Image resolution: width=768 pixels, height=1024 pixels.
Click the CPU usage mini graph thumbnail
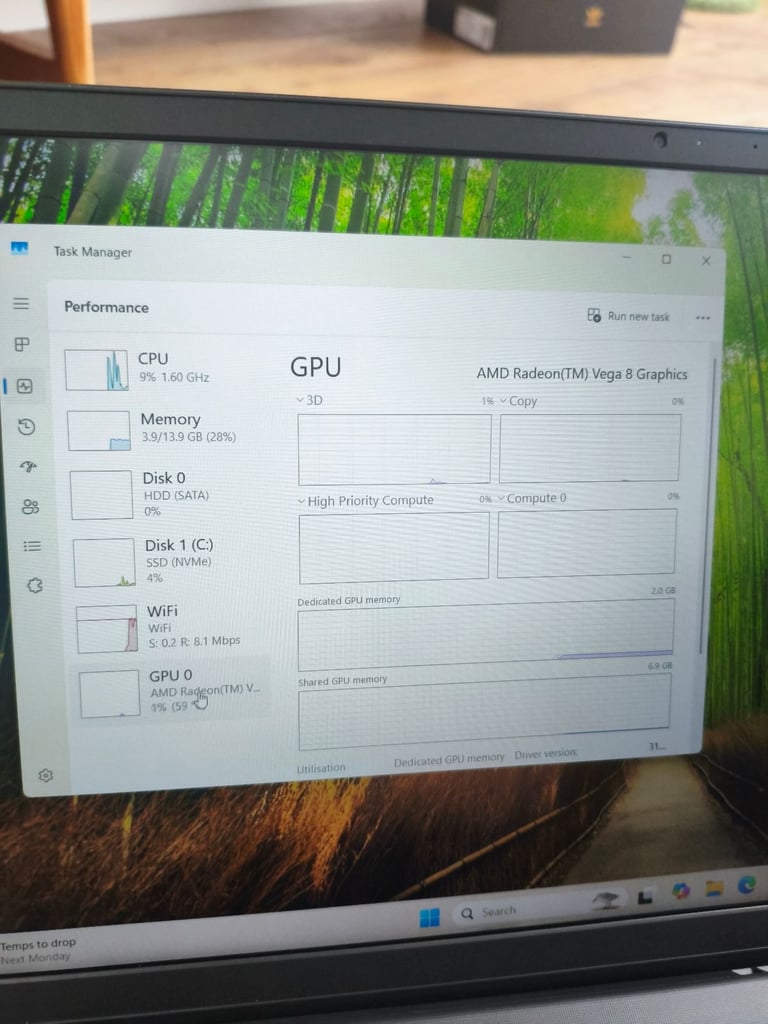click(x=96, y=370)
